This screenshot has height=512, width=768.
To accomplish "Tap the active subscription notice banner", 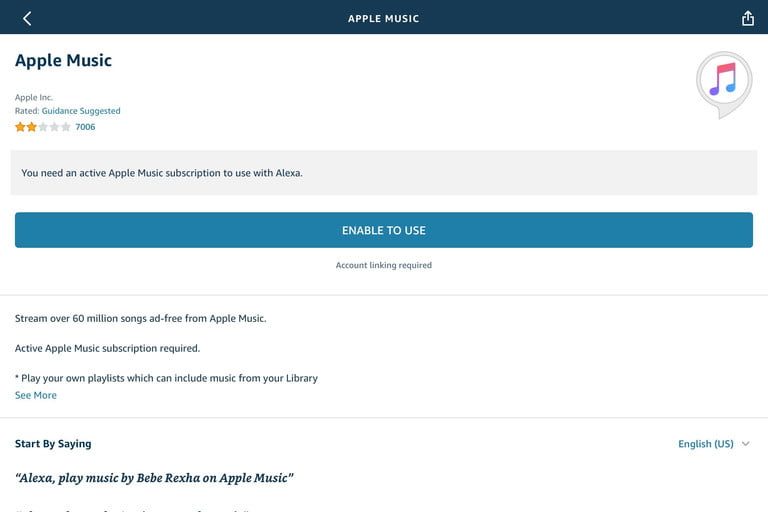I will pos(384,172).
